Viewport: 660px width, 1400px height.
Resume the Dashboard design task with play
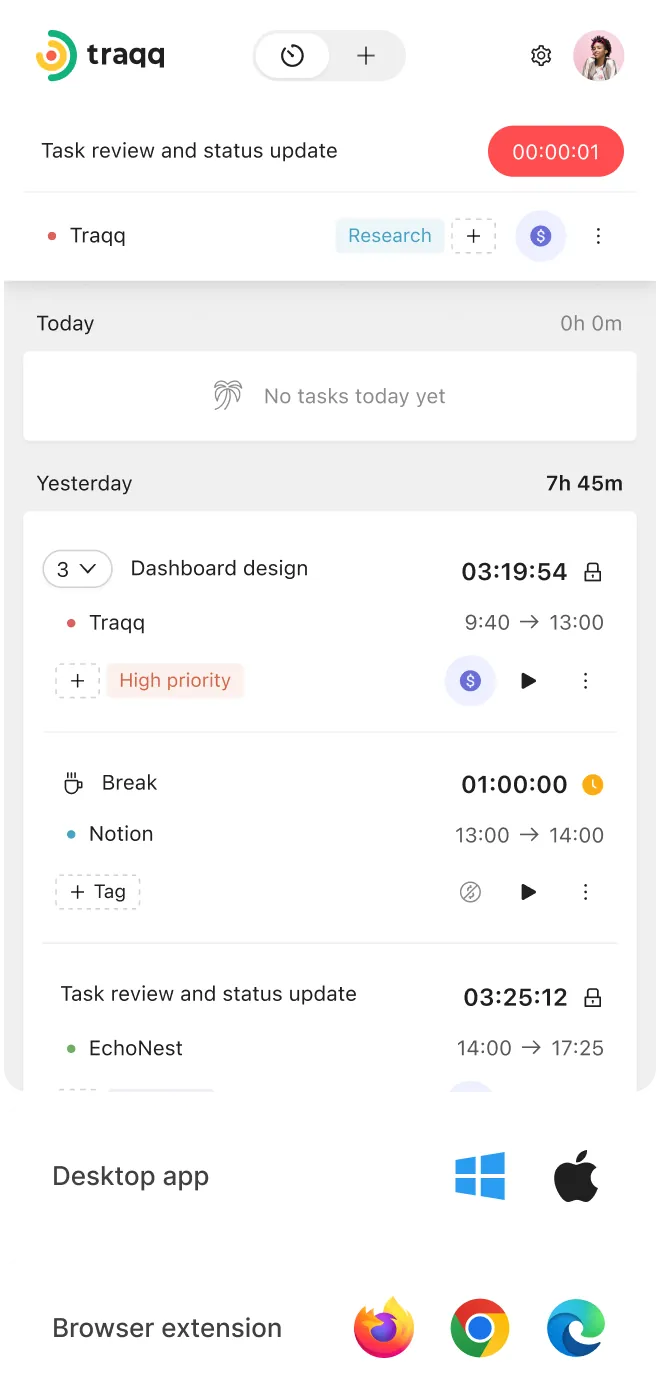click(x=528, y=681)
